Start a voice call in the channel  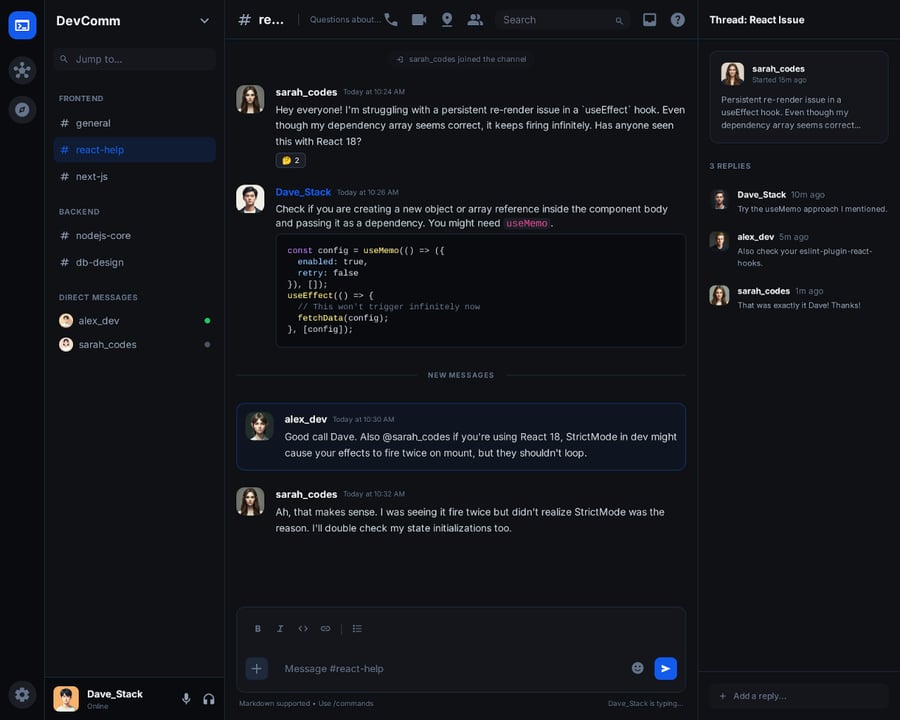click(391, 20)
